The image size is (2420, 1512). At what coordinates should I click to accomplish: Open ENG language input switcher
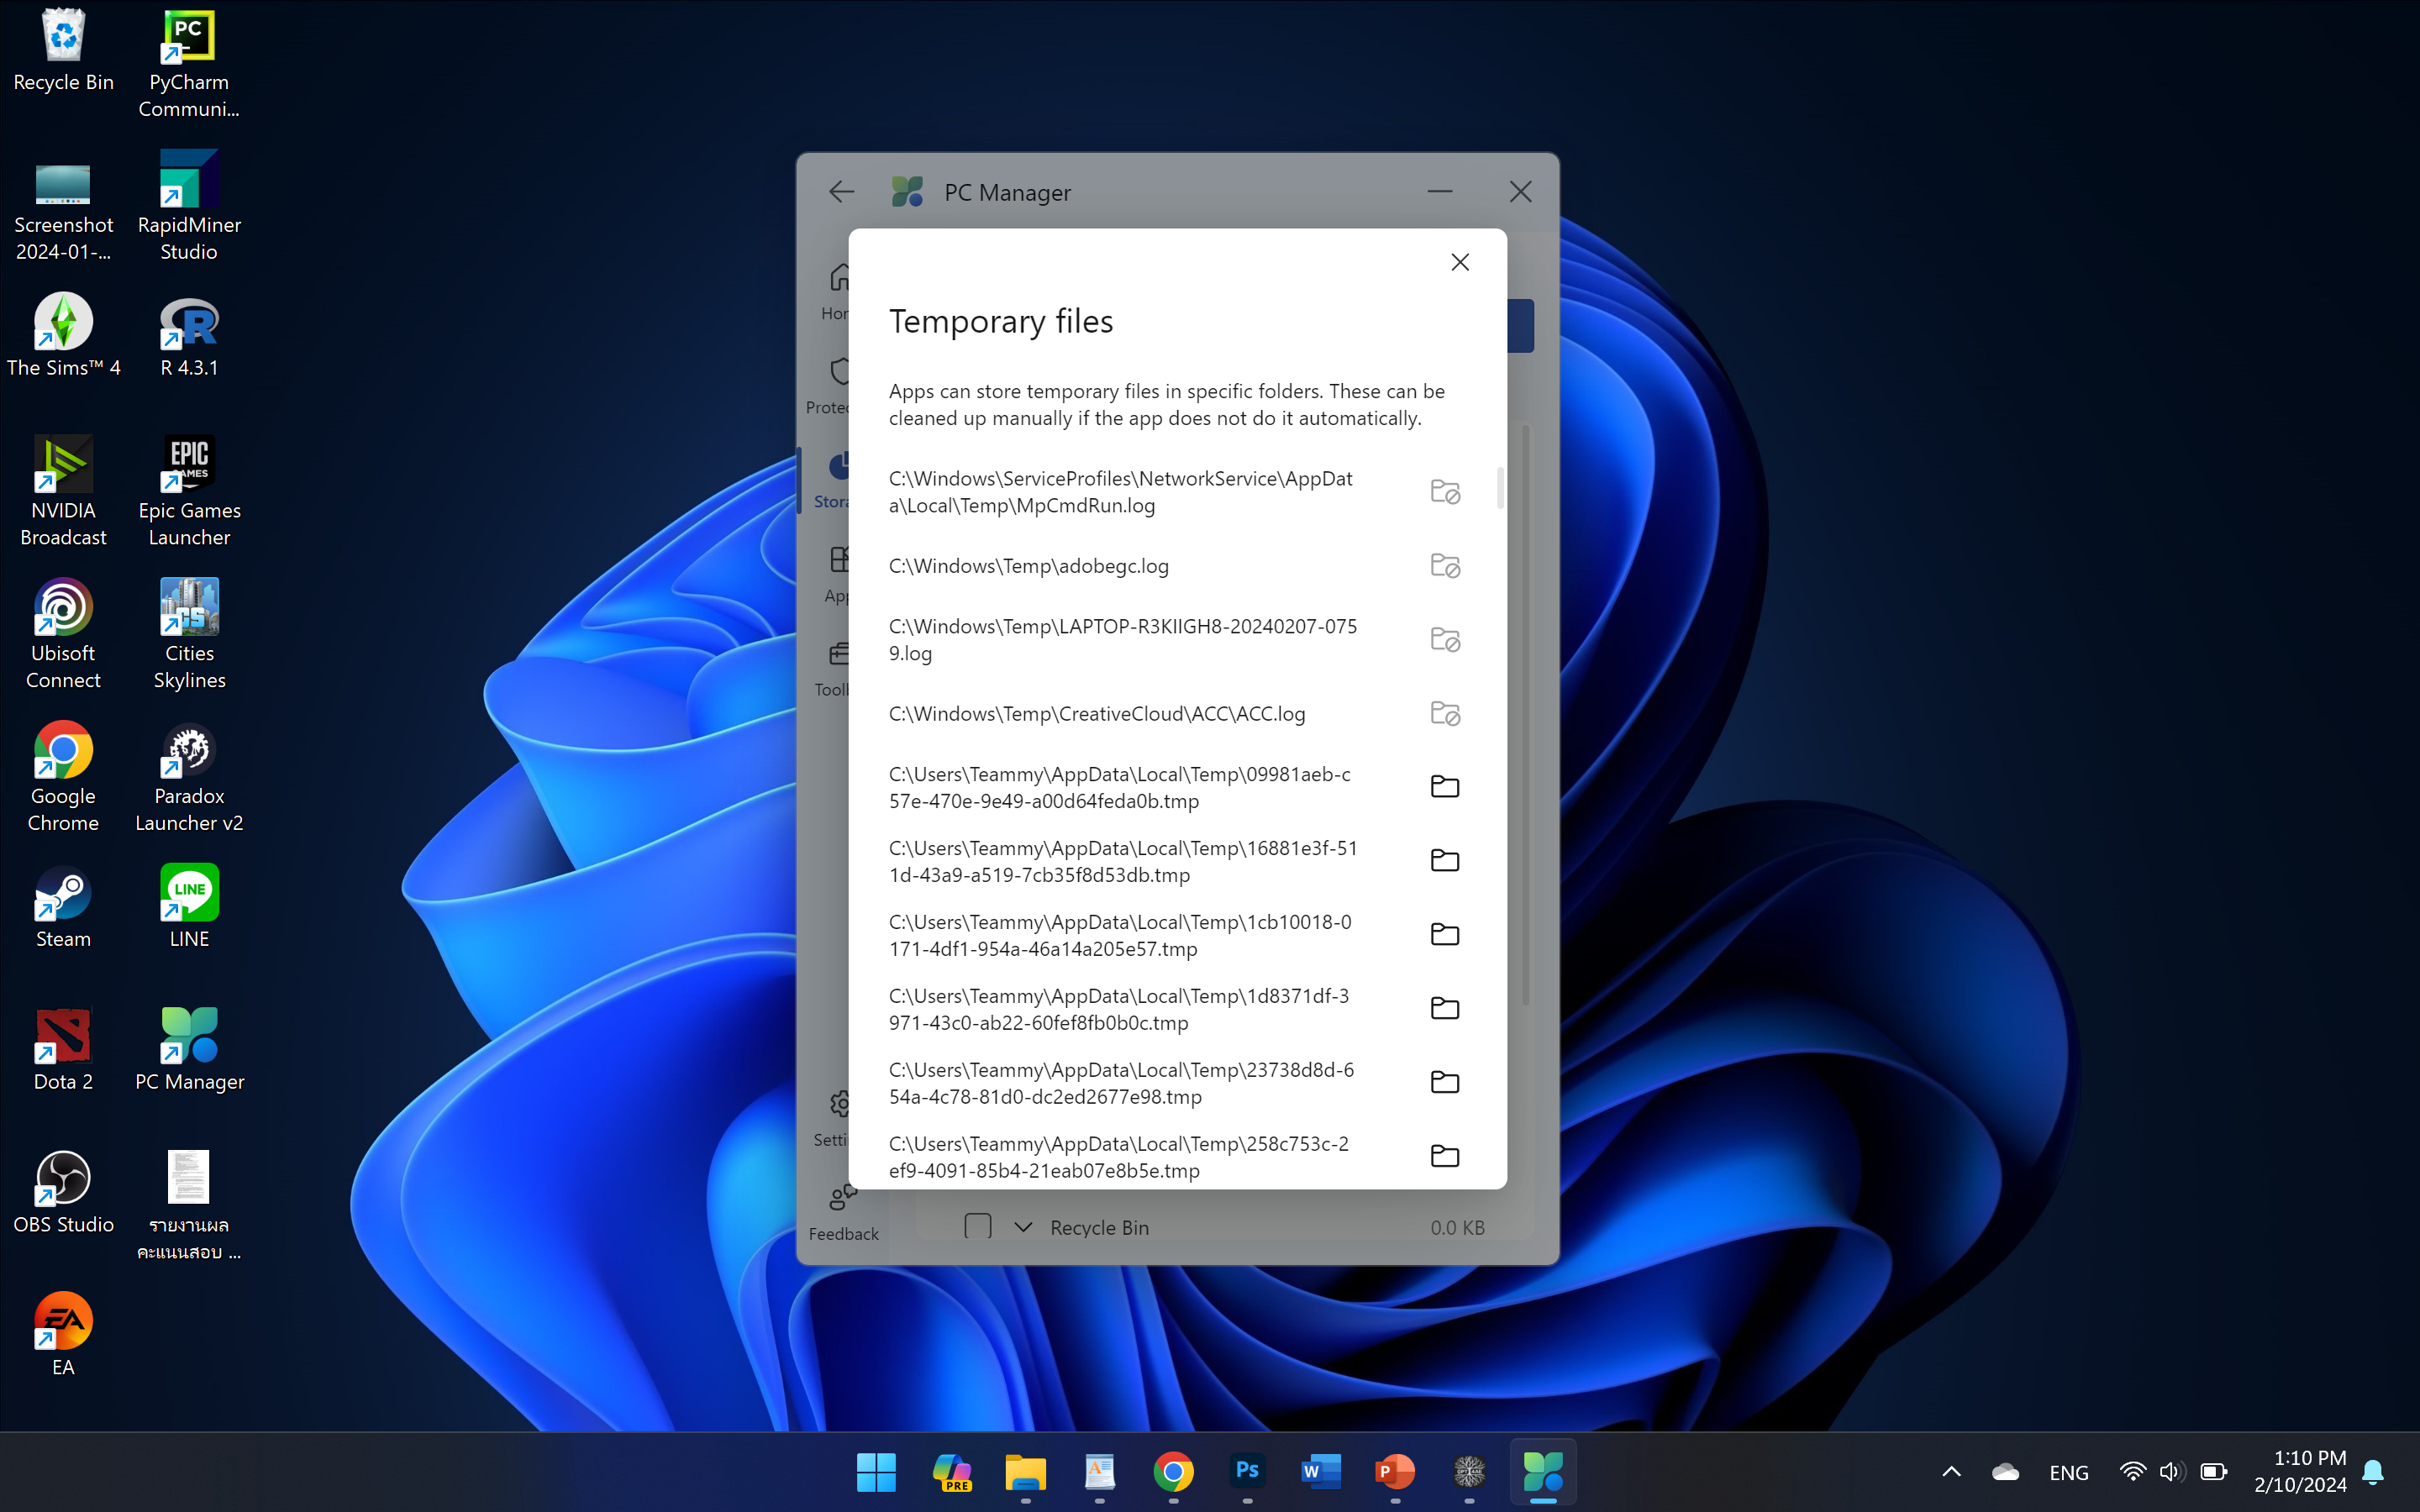2069,1472
